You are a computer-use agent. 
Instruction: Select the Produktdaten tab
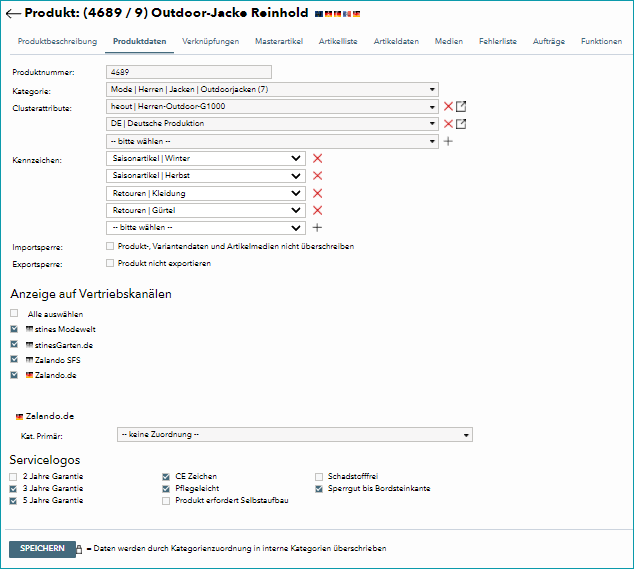coord(139,41)
